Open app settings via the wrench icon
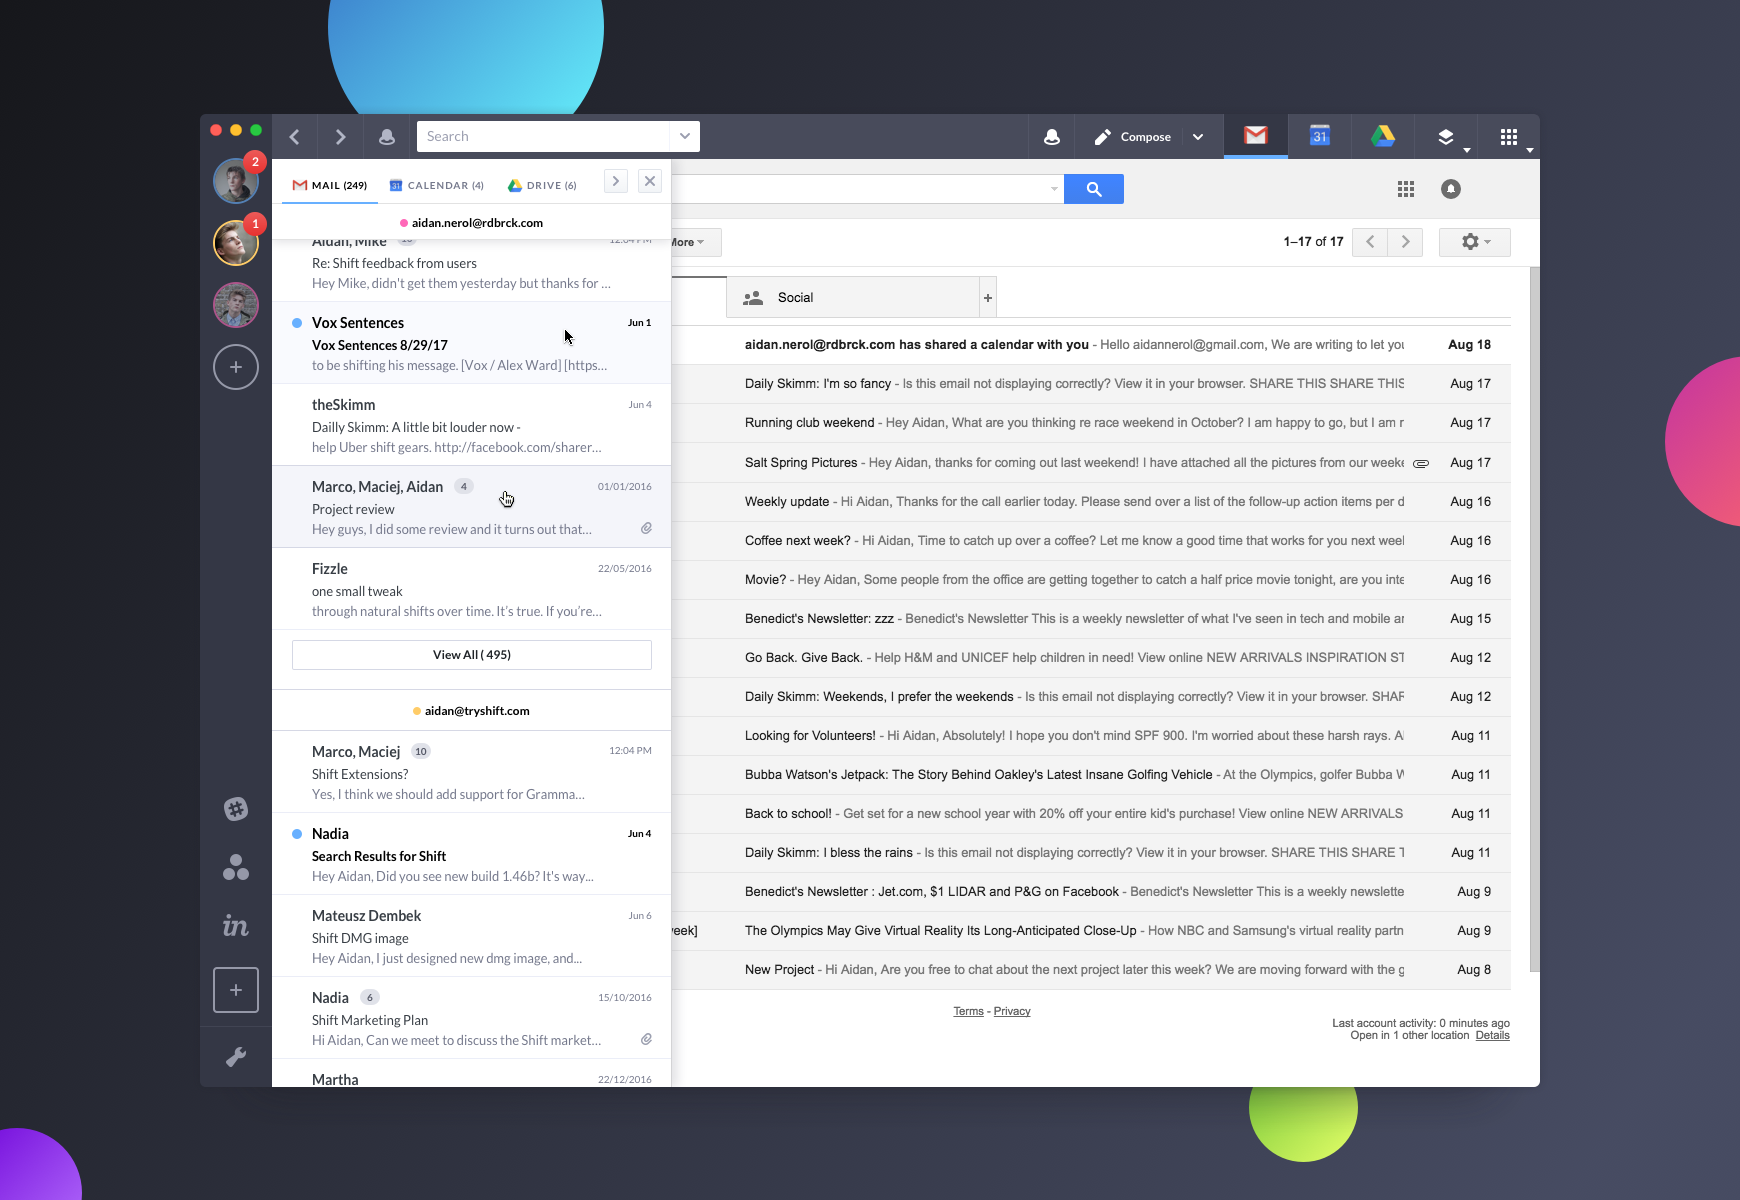 (235, 1056)
